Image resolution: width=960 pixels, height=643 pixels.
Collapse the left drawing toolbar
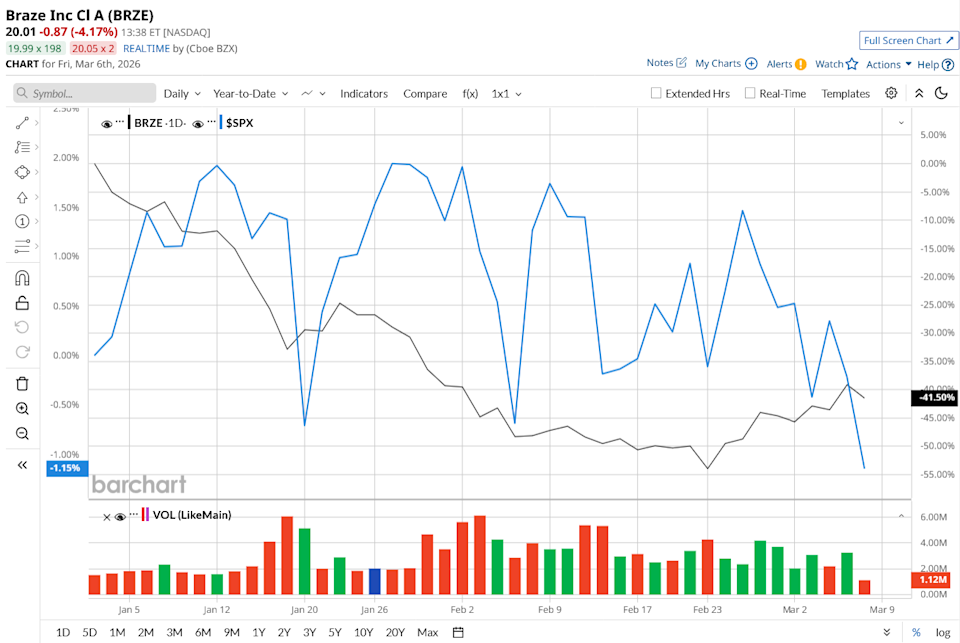(x=22, y=465)
